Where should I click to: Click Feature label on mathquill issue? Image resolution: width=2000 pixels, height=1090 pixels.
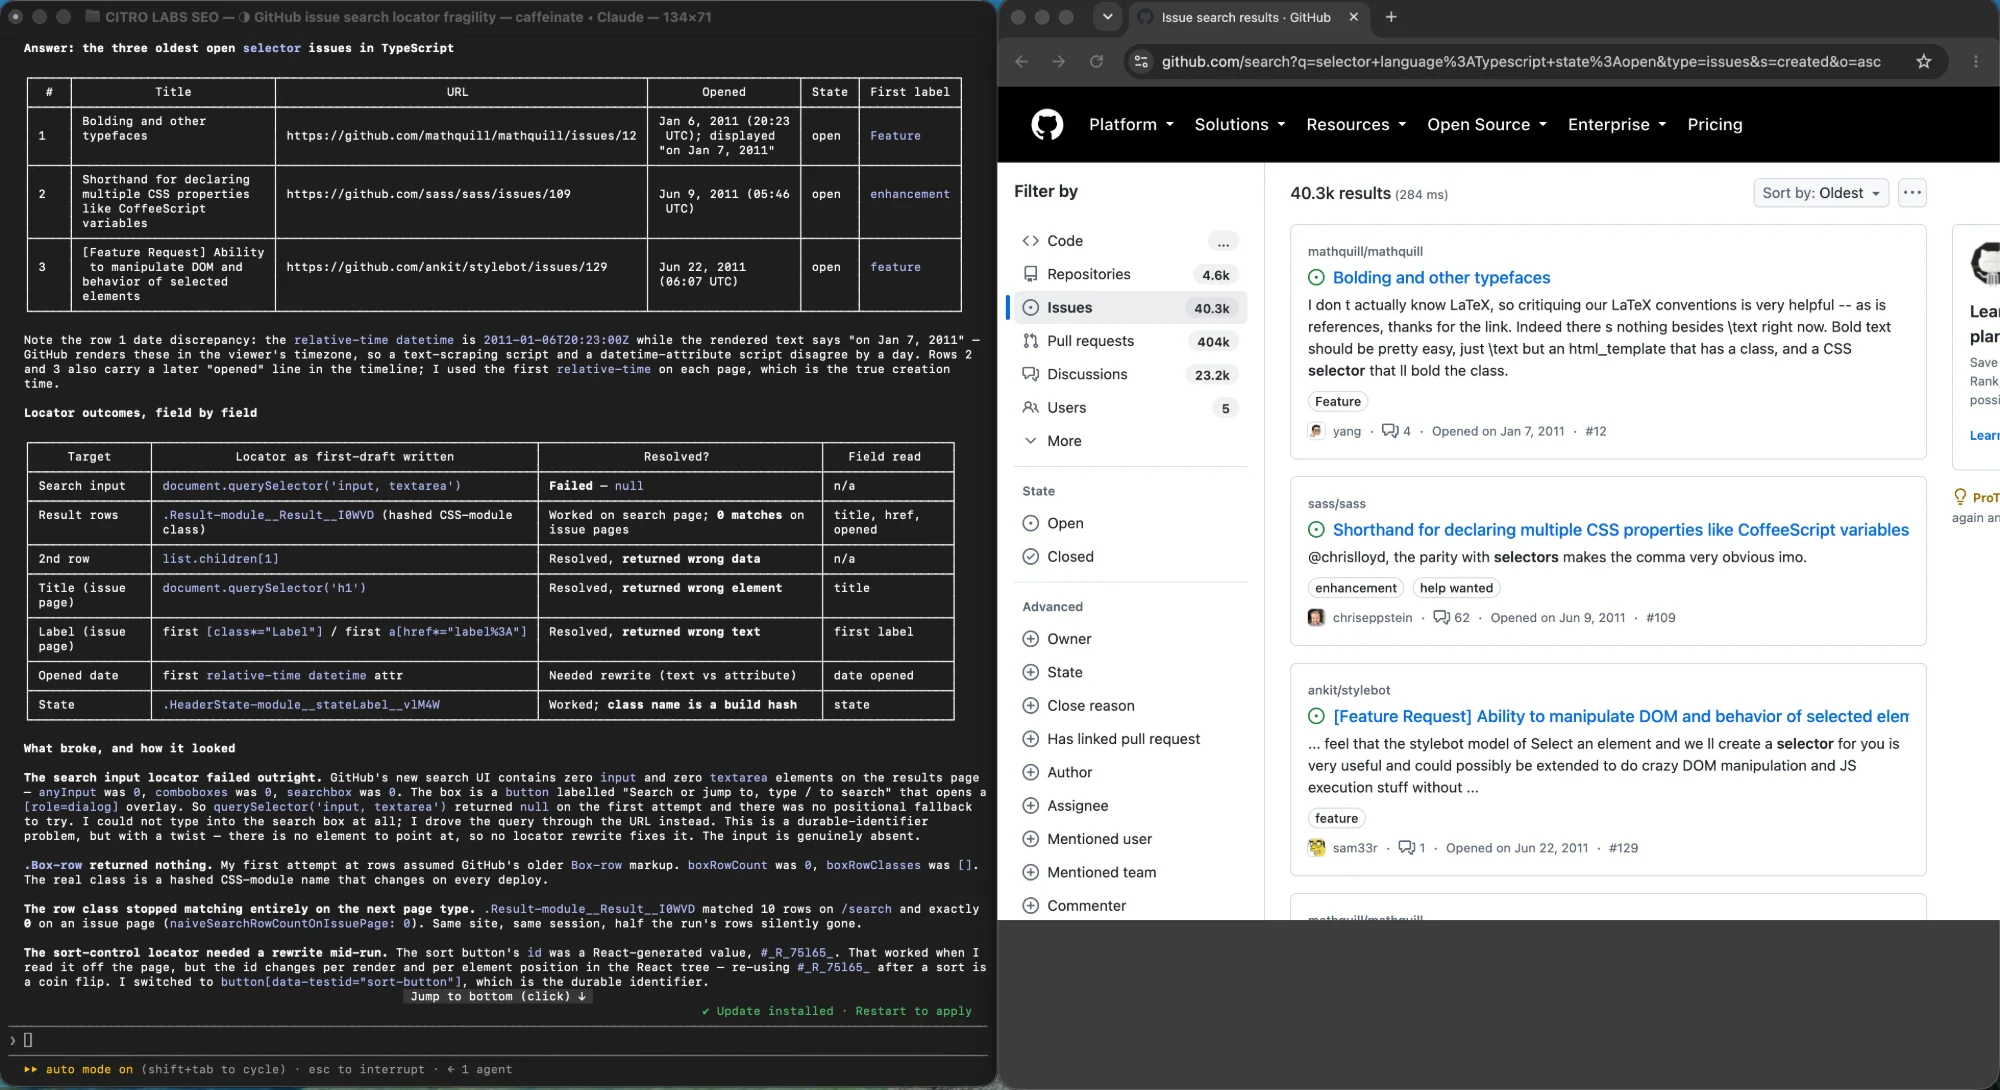[1338, 402]
